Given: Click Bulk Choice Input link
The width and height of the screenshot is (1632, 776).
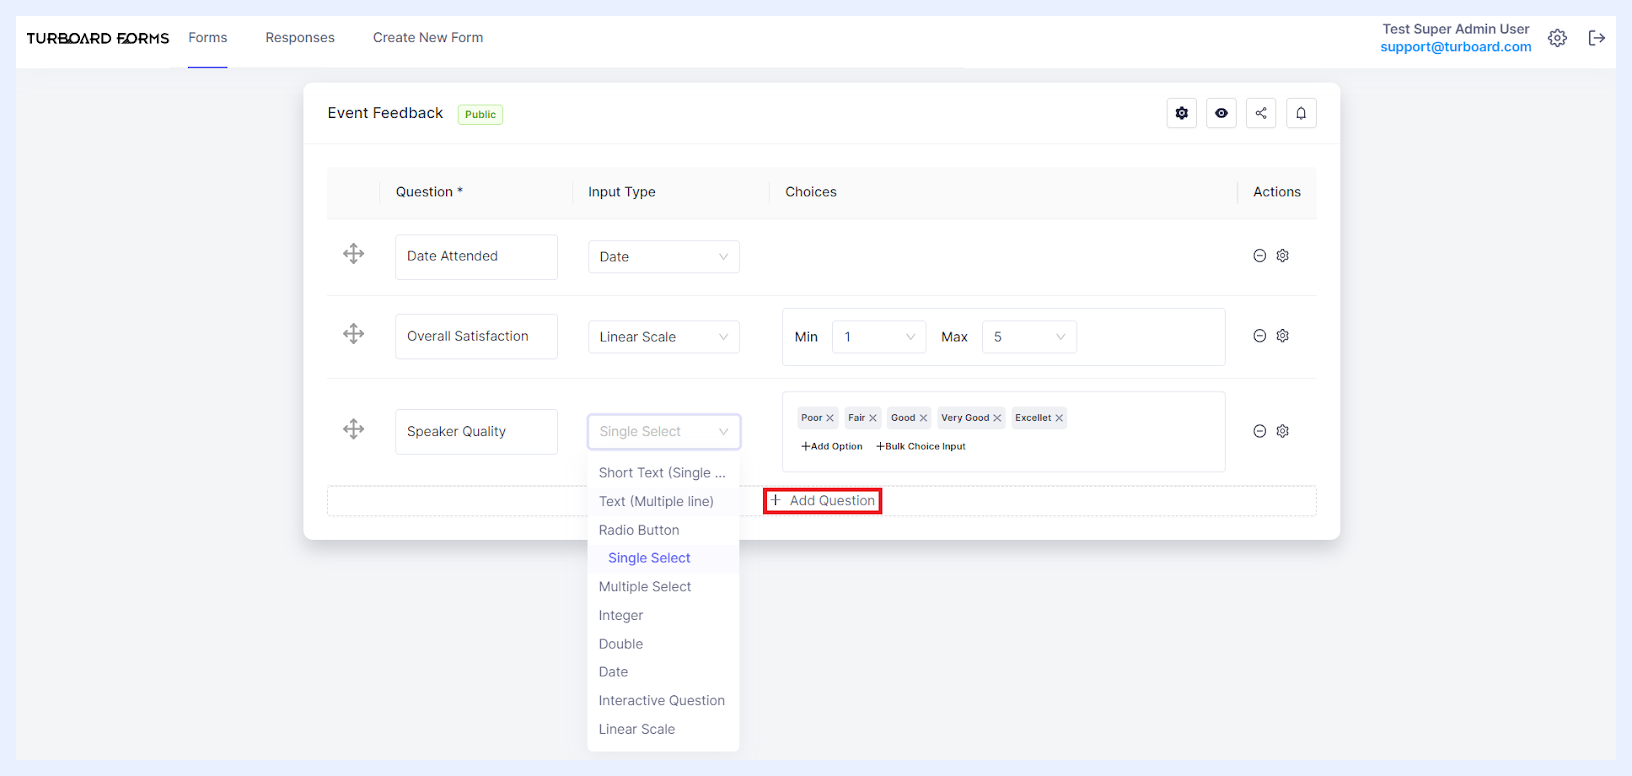Looking at the screenshot, I should 921,446.
